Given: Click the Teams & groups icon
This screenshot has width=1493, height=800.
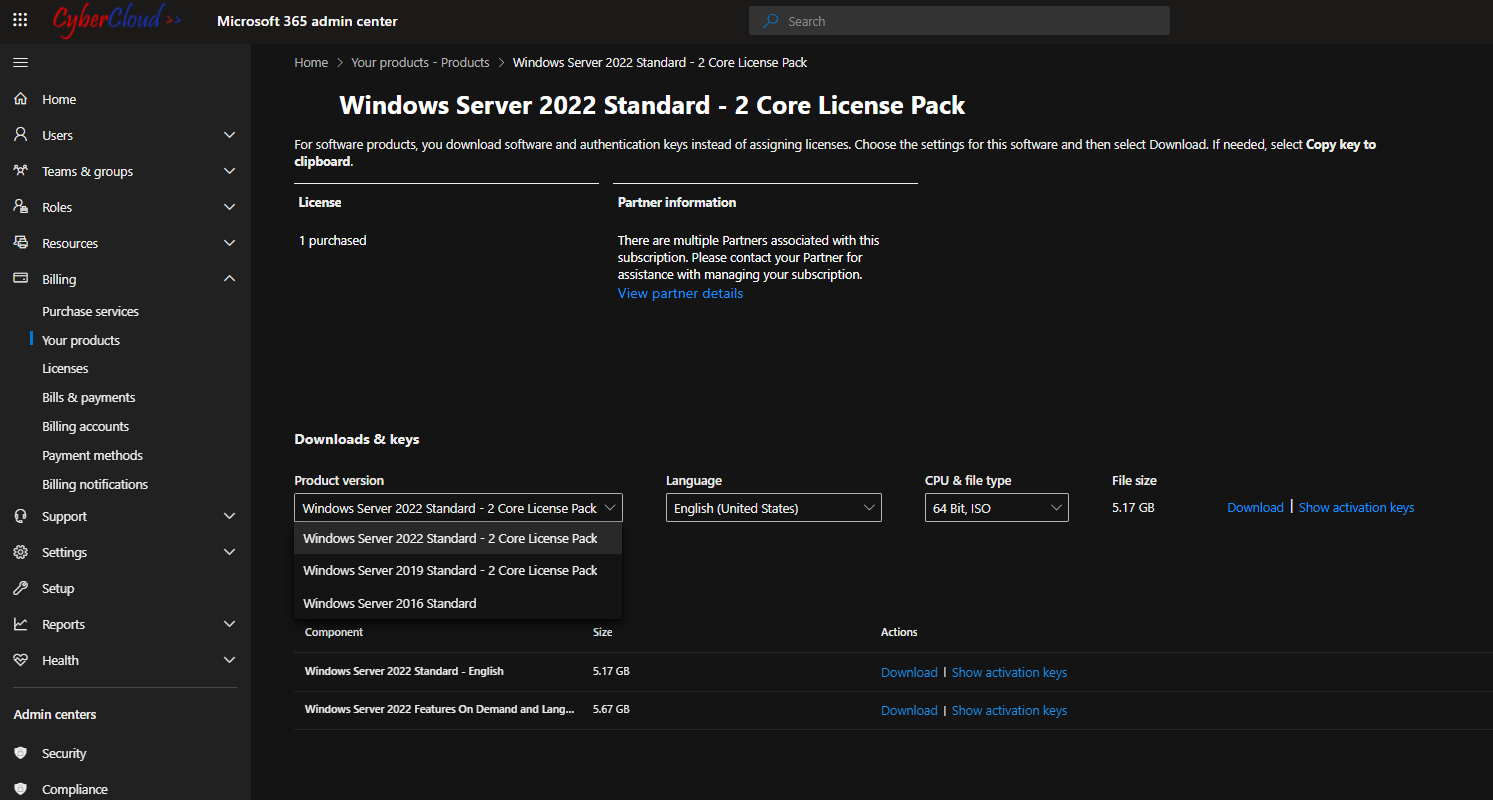Looking at the screenshot, I should (x=20, y=171).
